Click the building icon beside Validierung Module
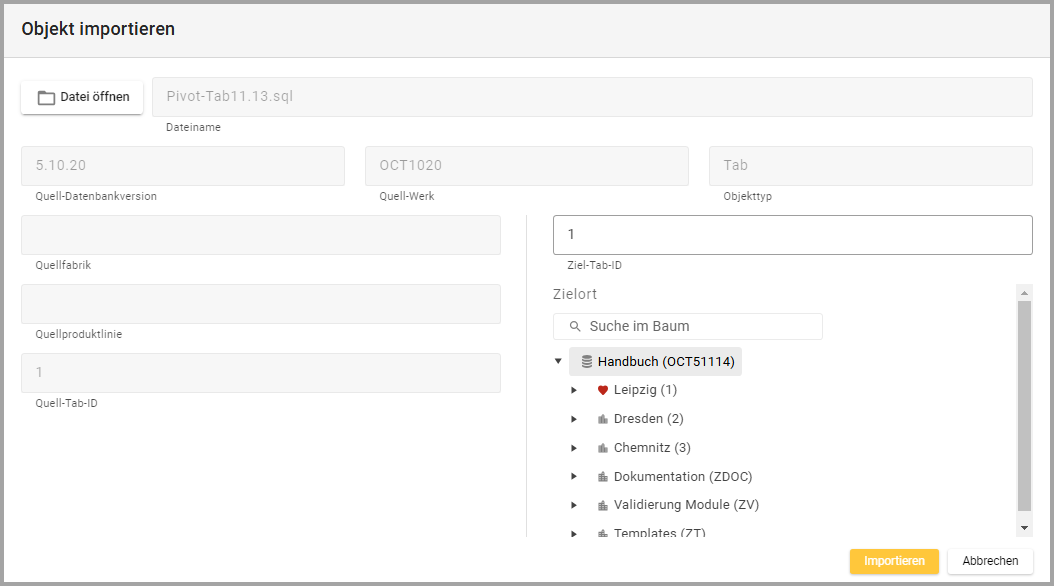Image resolution: width=1054 pixels, height=586 pixels. [602, 505]
